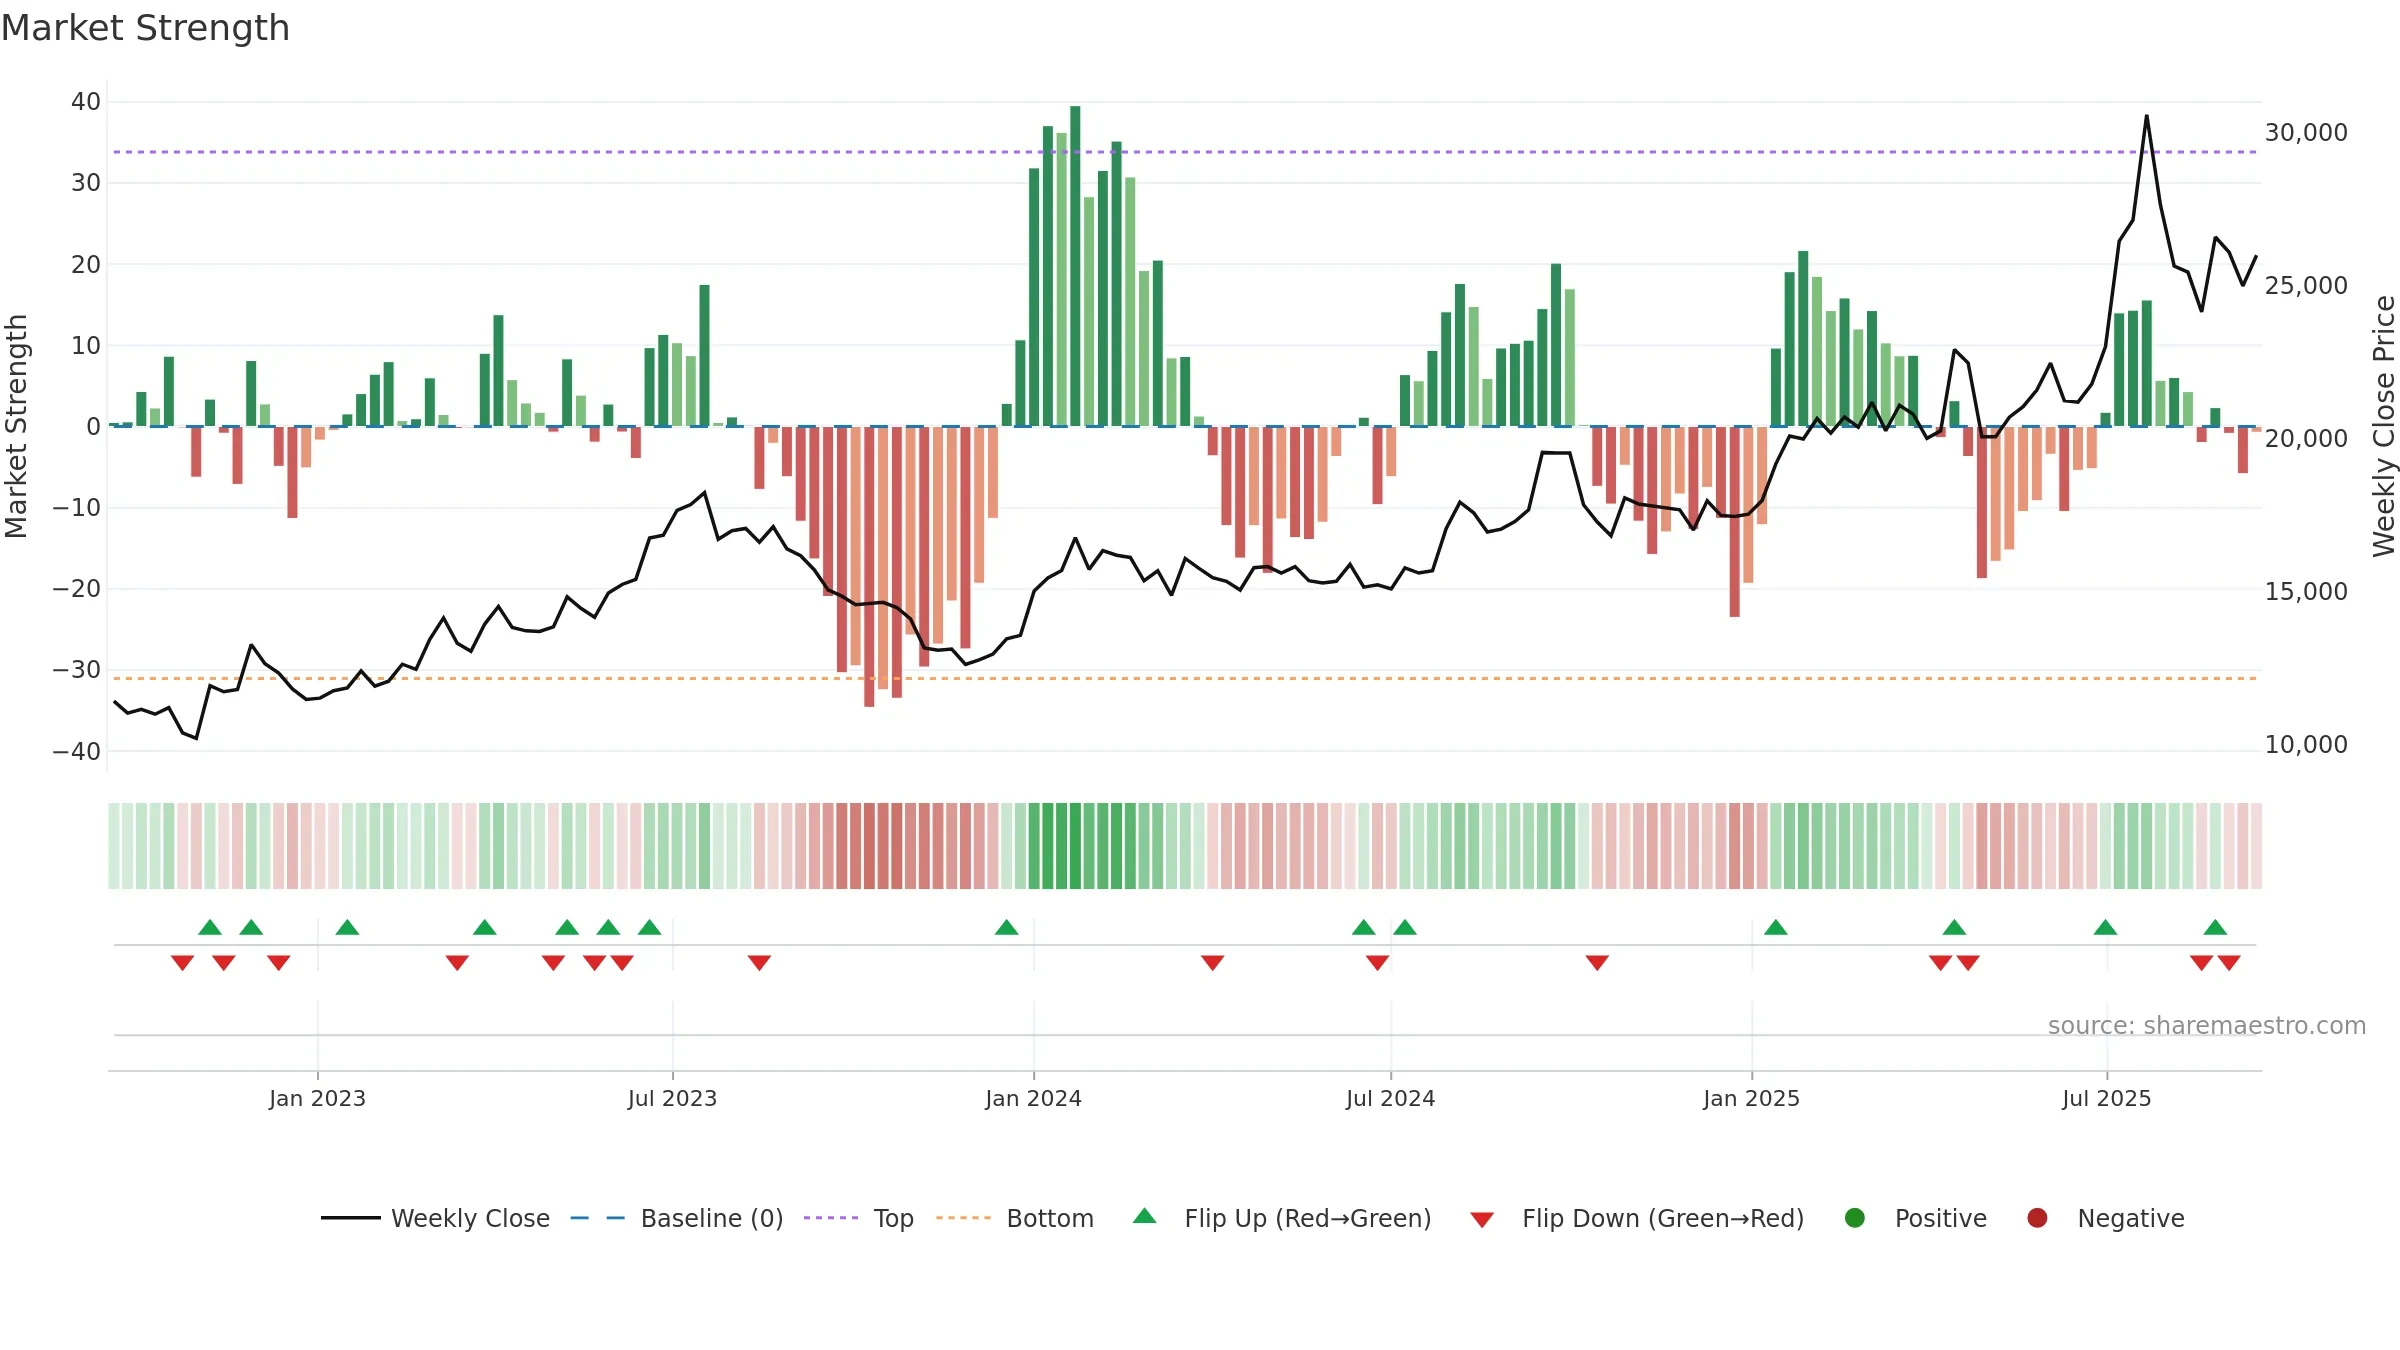Click the Jul 2023 axis label
Image resolution: width=2400 pixels, height=1350 pixels.
pyautogui.click(x=672, y=1098)
